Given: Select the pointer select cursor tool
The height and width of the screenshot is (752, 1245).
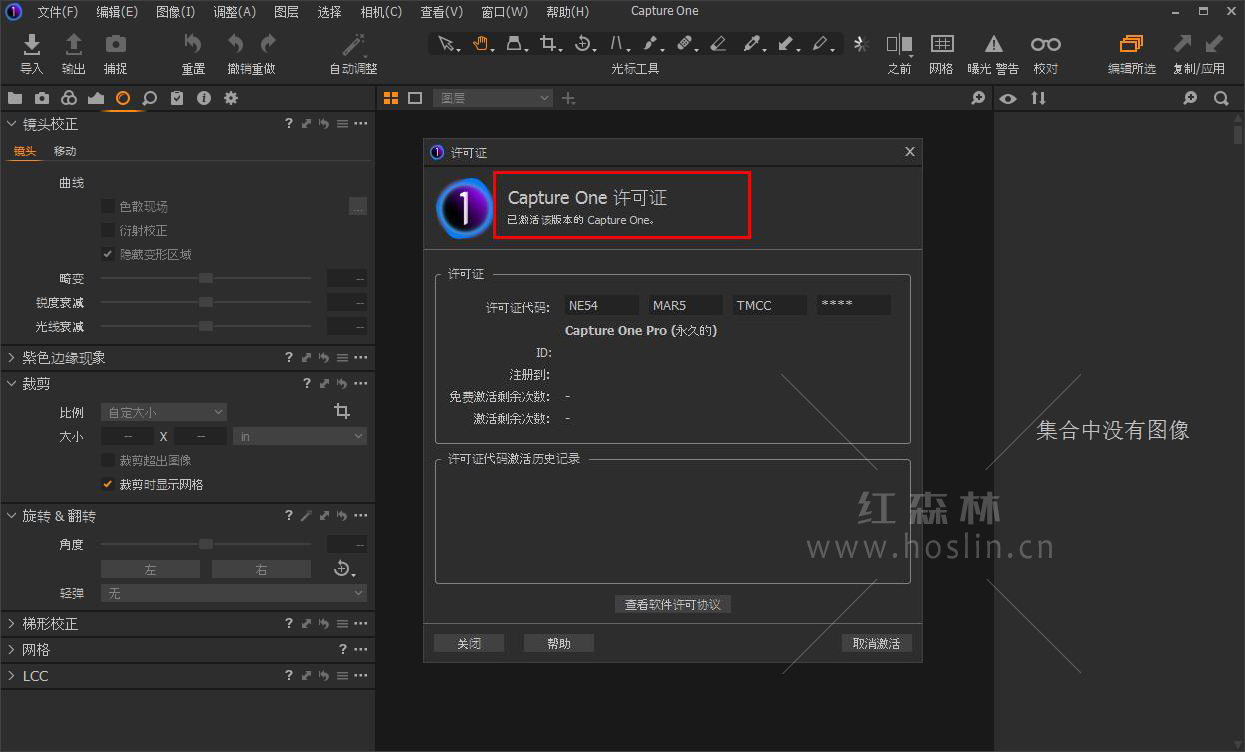Looking at the screenshot, I should pos(446,44).
